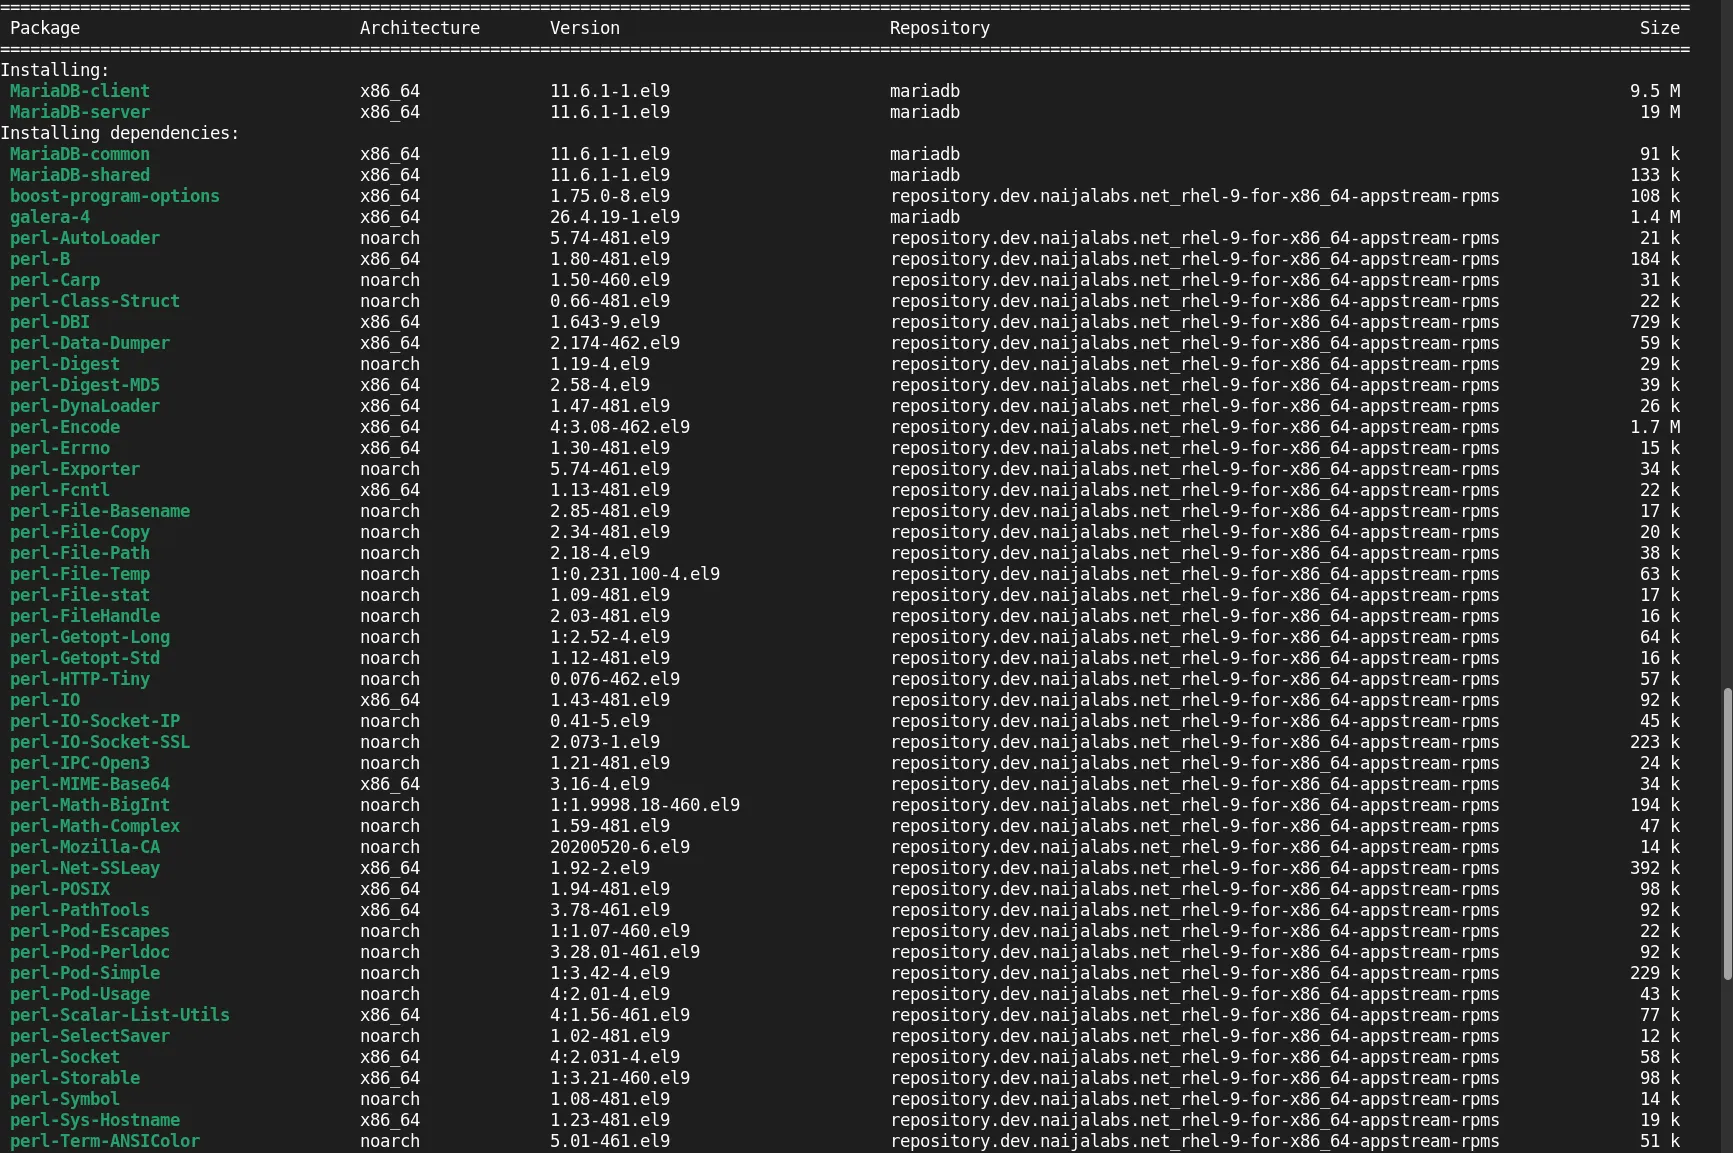Image resolution: width=1733 pixels, height=1153 pixels.
Task: Click the perl-HTTP-Tiny package name
Action: [x=80, y=679]
